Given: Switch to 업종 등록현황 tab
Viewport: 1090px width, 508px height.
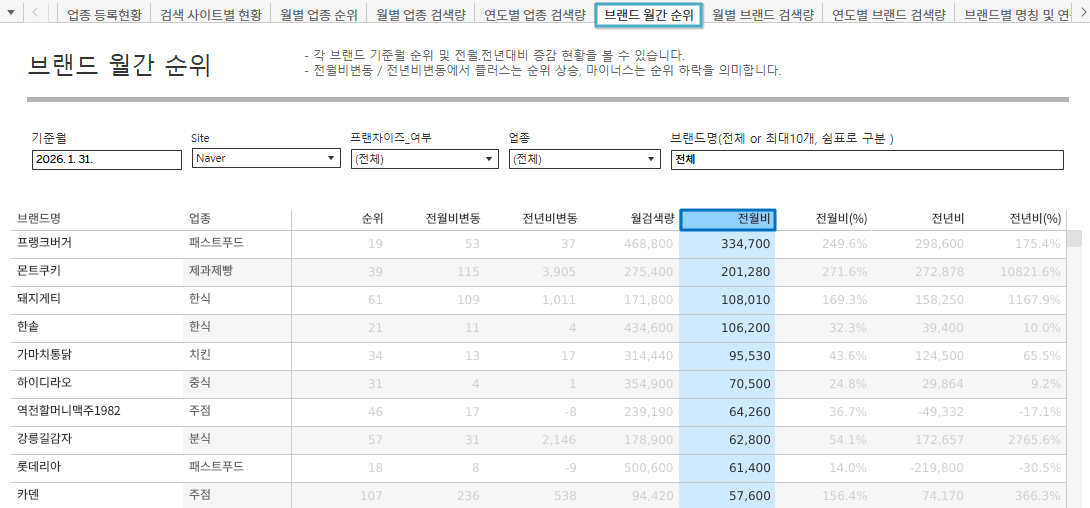Looking at the screenshot, I should (104, 15).
